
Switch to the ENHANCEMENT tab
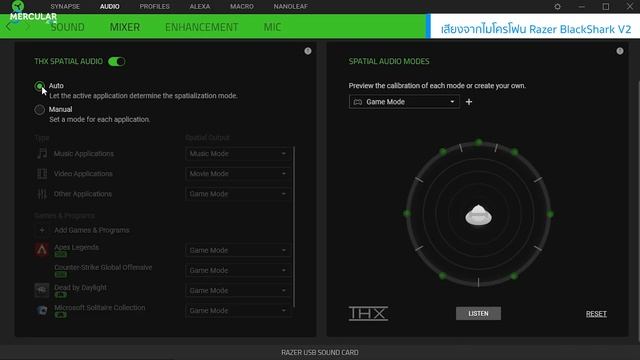click(x=202, y=27)
